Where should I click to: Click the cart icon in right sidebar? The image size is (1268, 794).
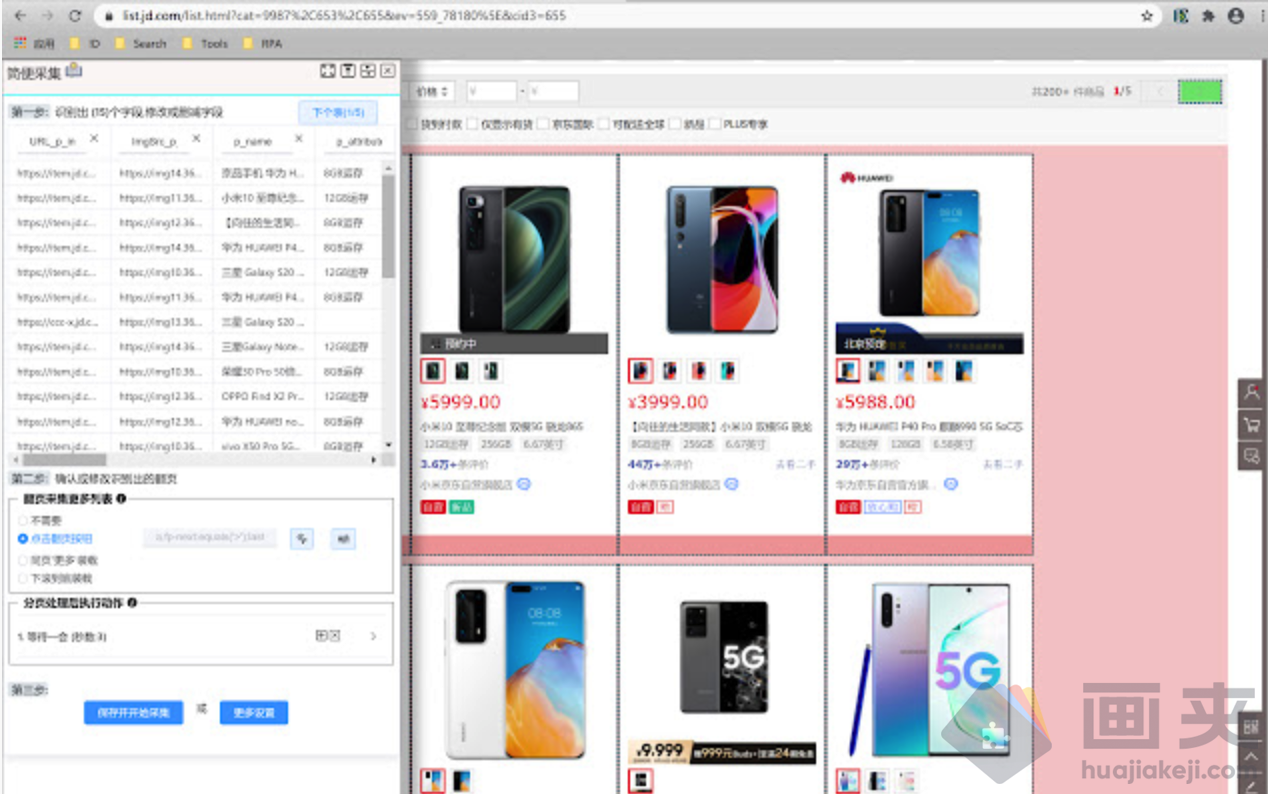(1251, 425)
